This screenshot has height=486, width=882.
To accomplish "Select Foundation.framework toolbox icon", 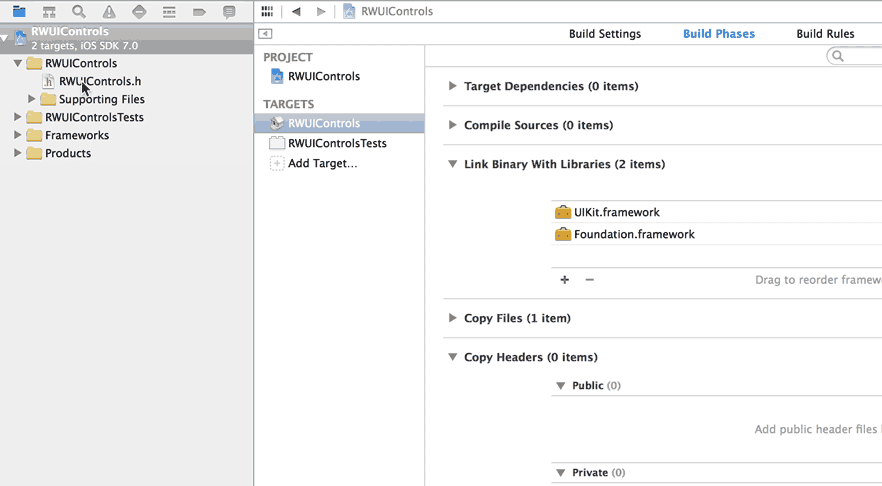I will coord(562,234).
